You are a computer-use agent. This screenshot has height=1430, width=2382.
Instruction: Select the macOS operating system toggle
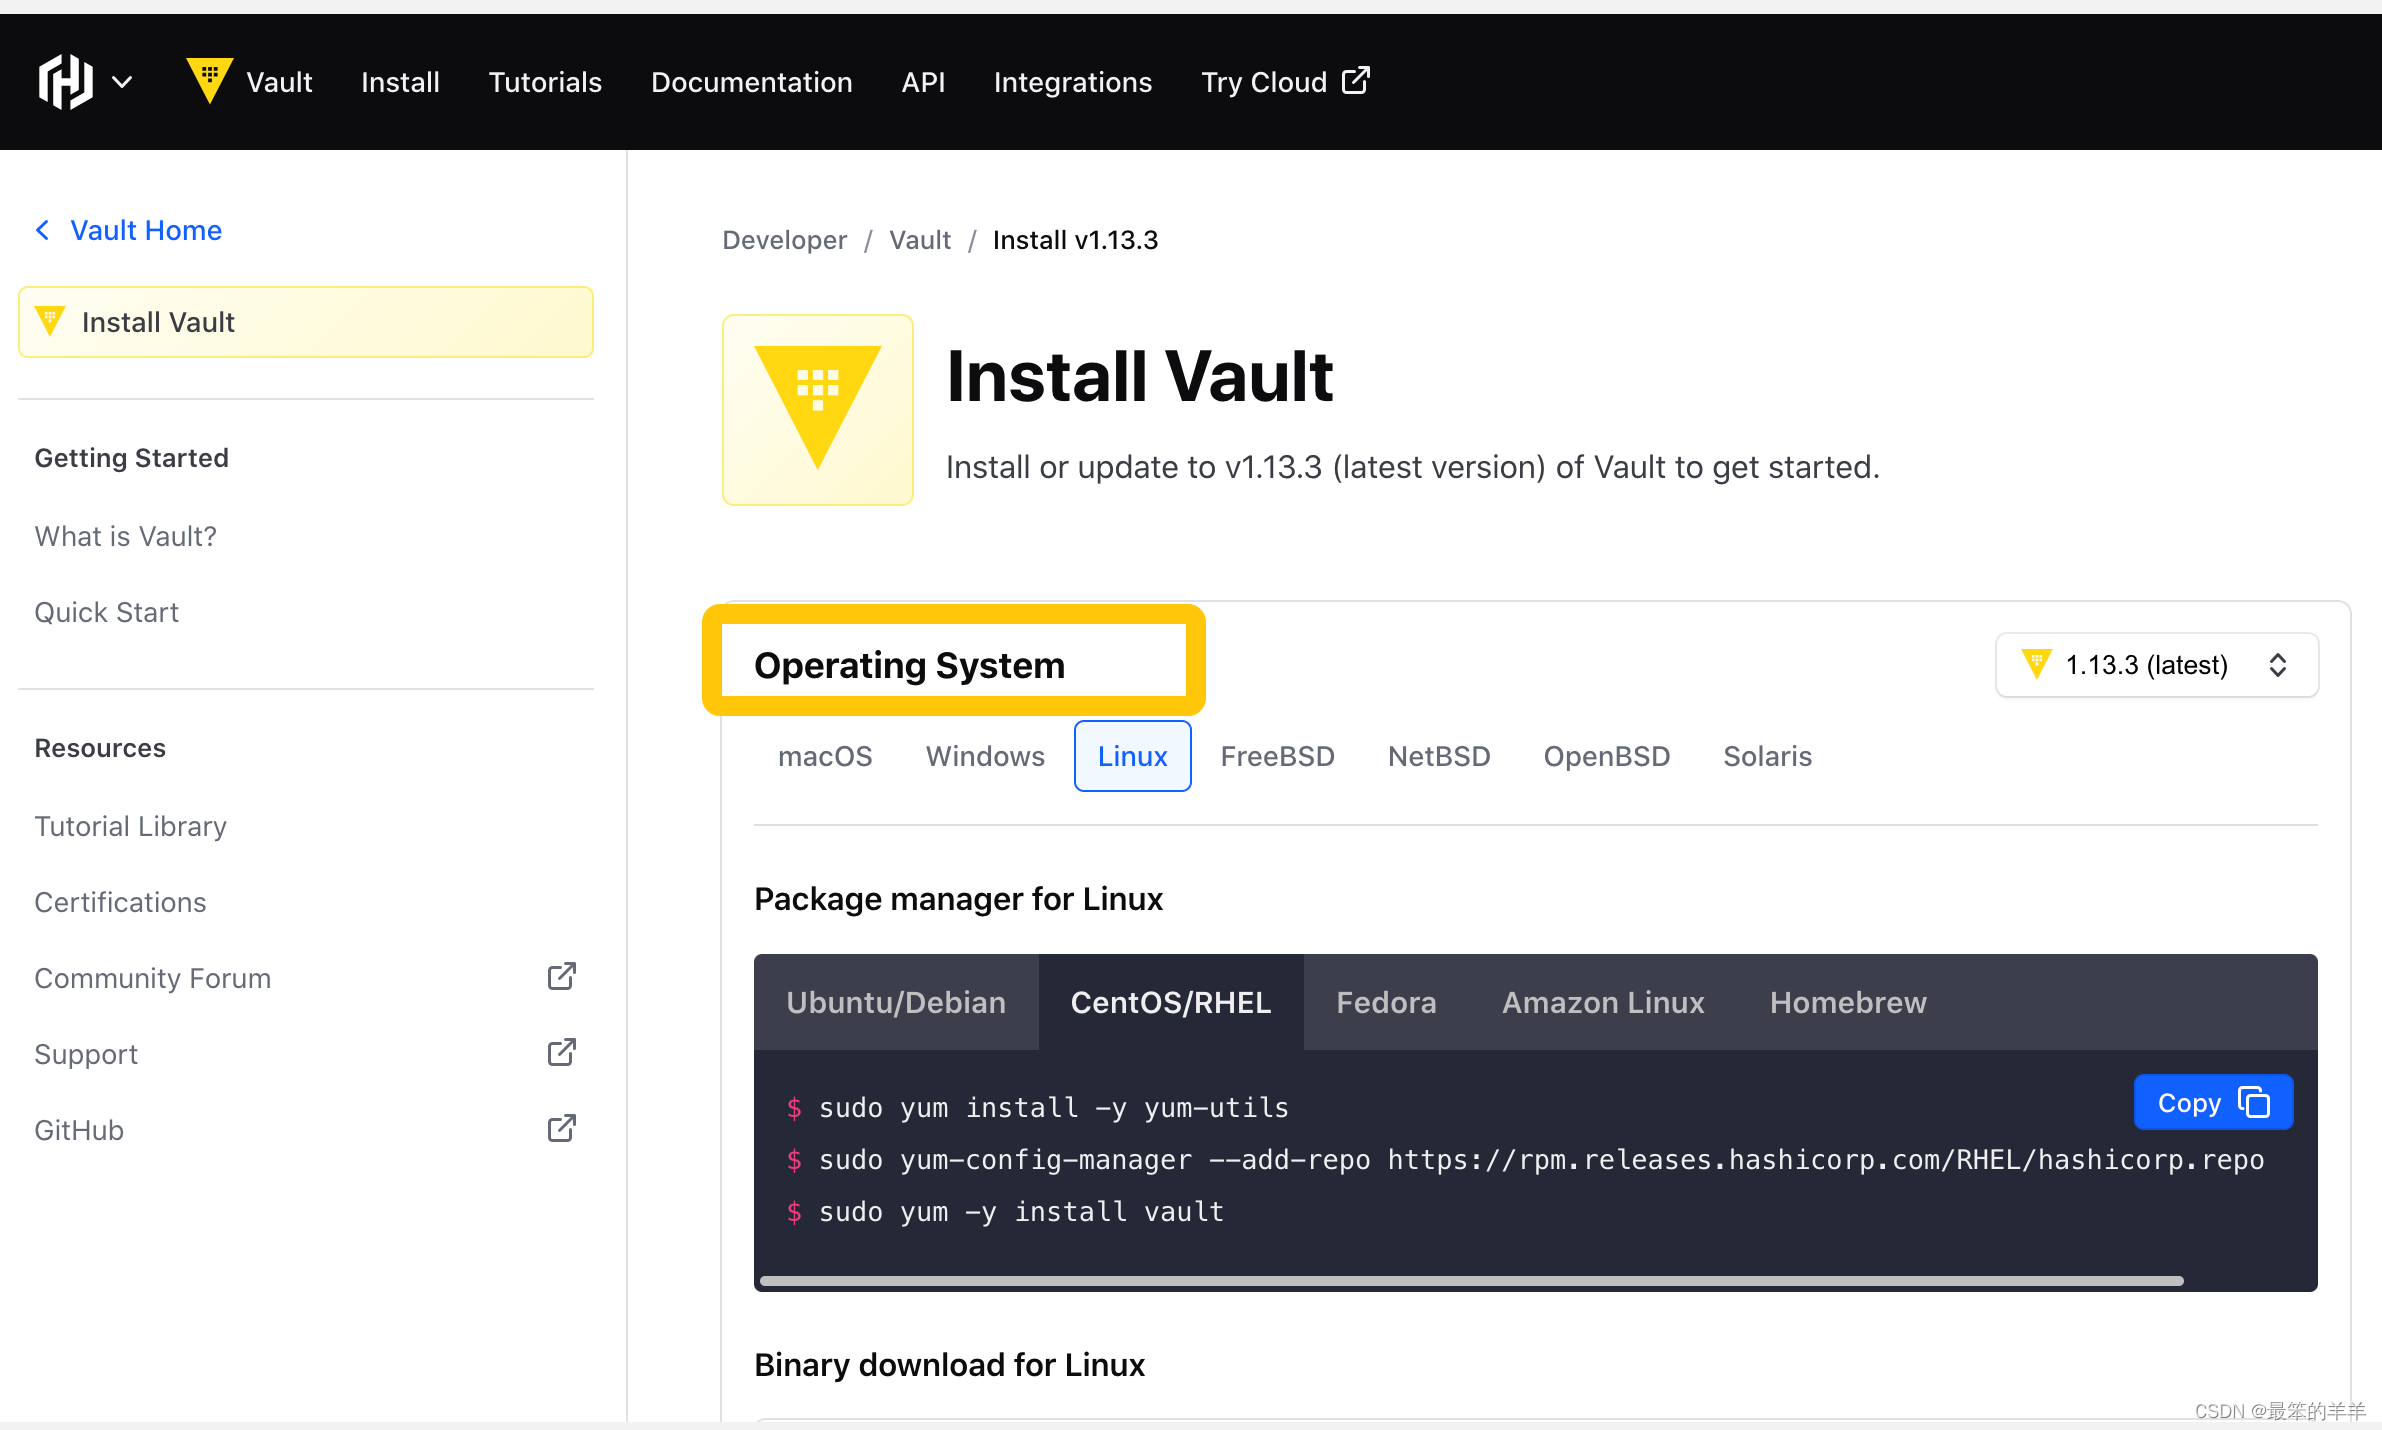click(822, 754)
